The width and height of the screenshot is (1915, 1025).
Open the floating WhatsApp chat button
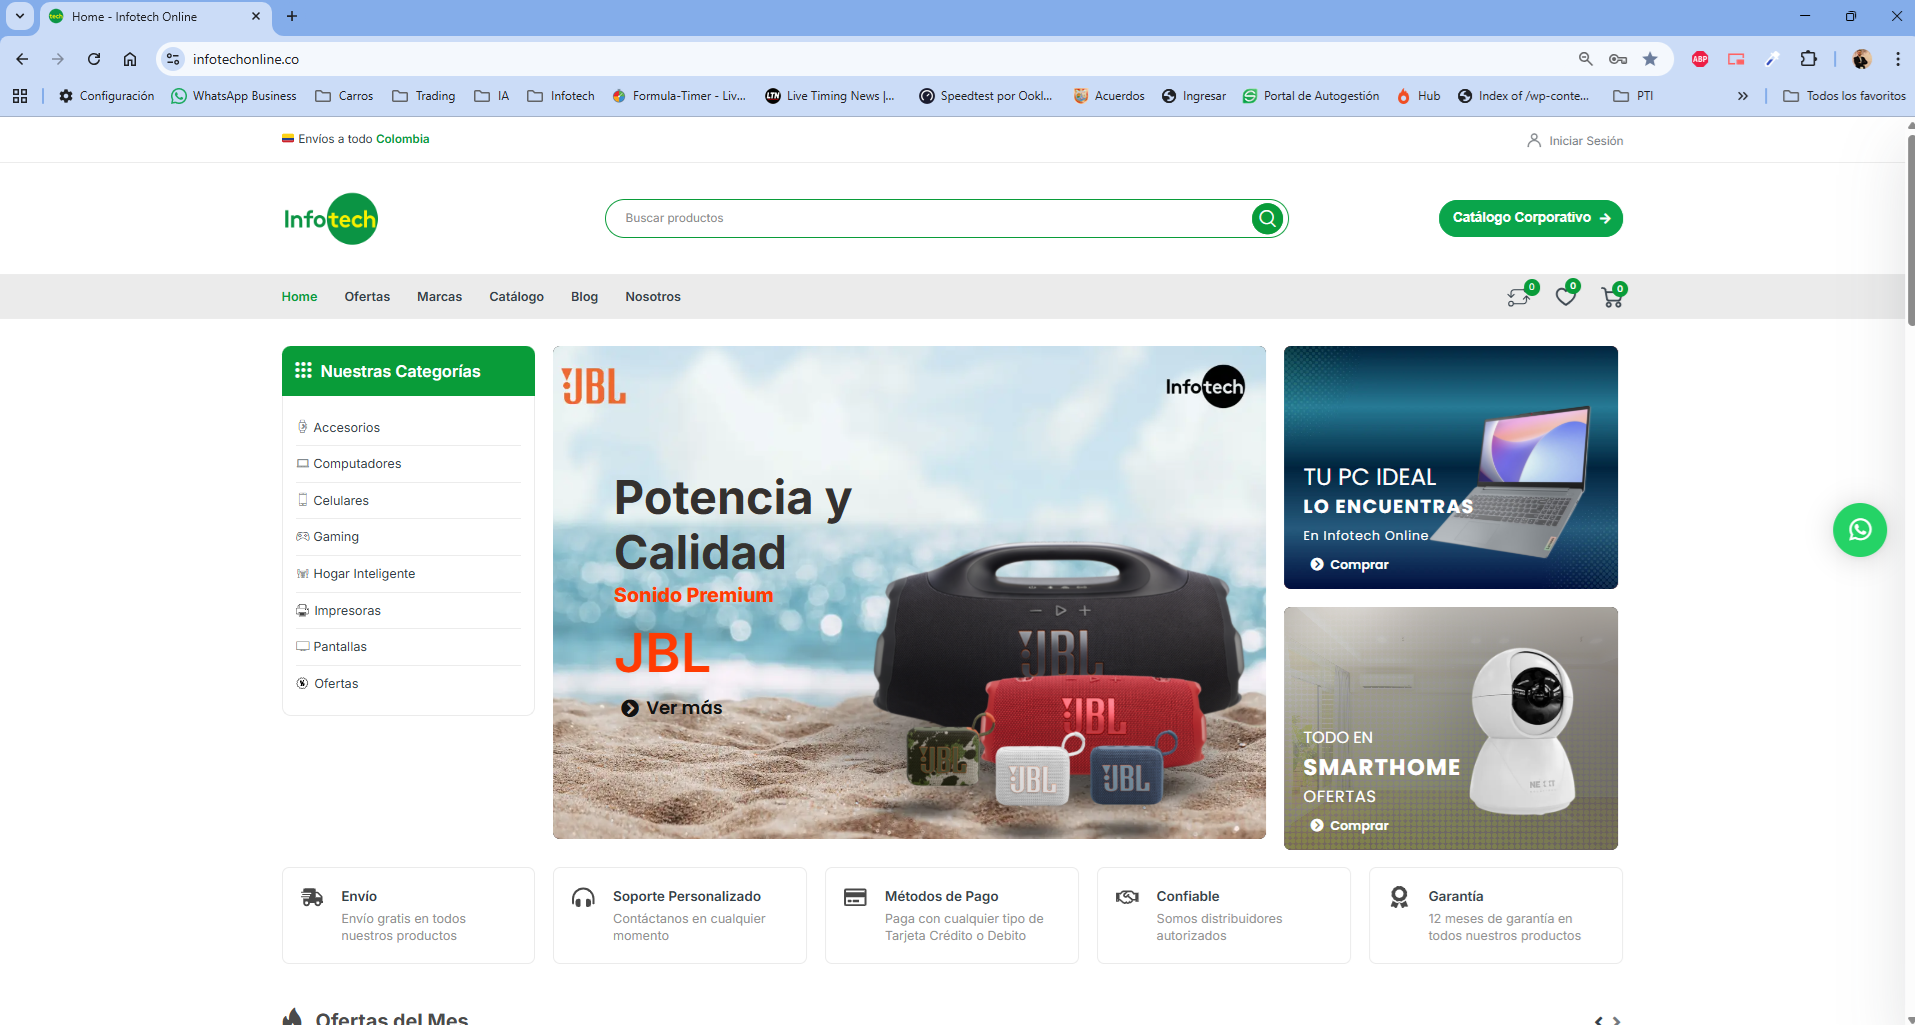(x=1859, y=530)
